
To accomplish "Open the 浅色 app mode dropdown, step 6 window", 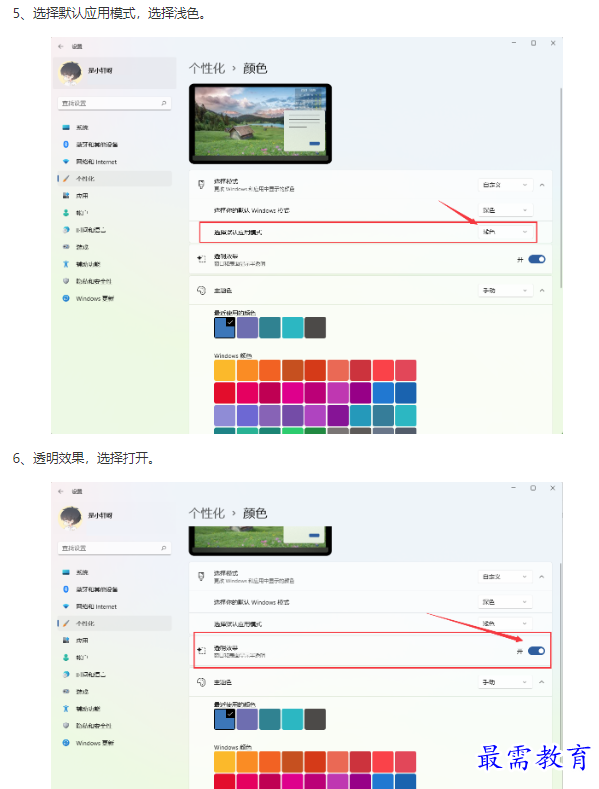I will (x=505, y=623).
